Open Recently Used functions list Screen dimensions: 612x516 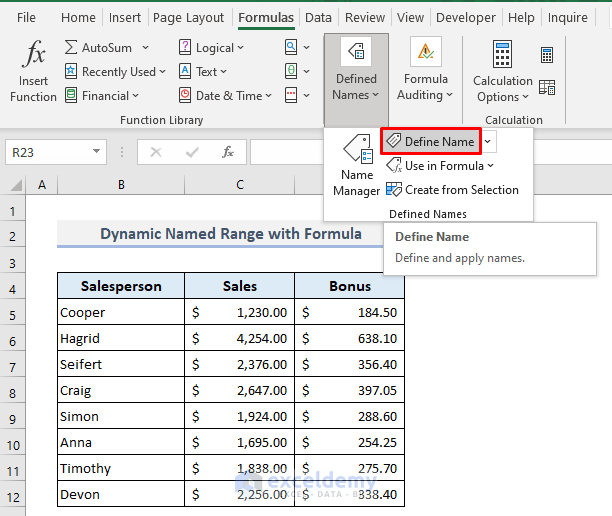[x=115, y=72]
